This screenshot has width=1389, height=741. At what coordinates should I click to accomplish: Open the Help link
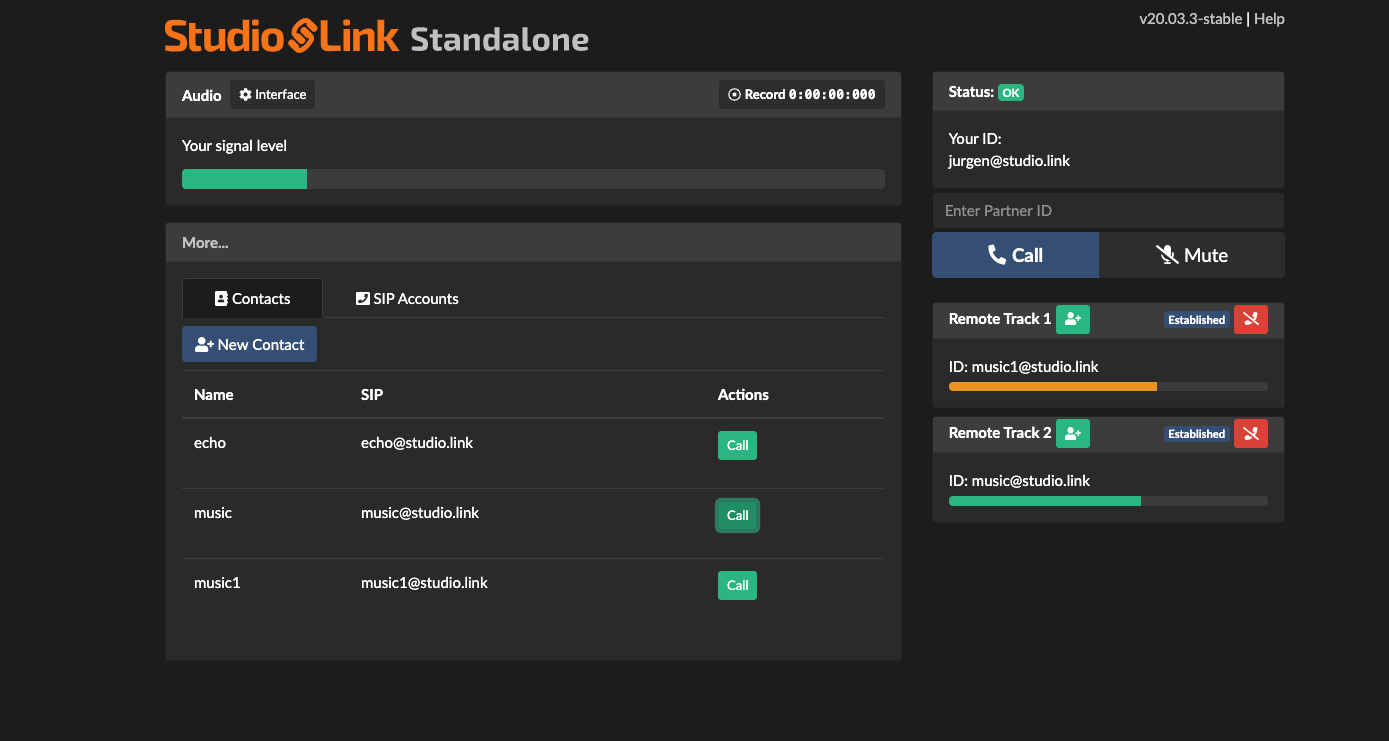(1269, 19)
